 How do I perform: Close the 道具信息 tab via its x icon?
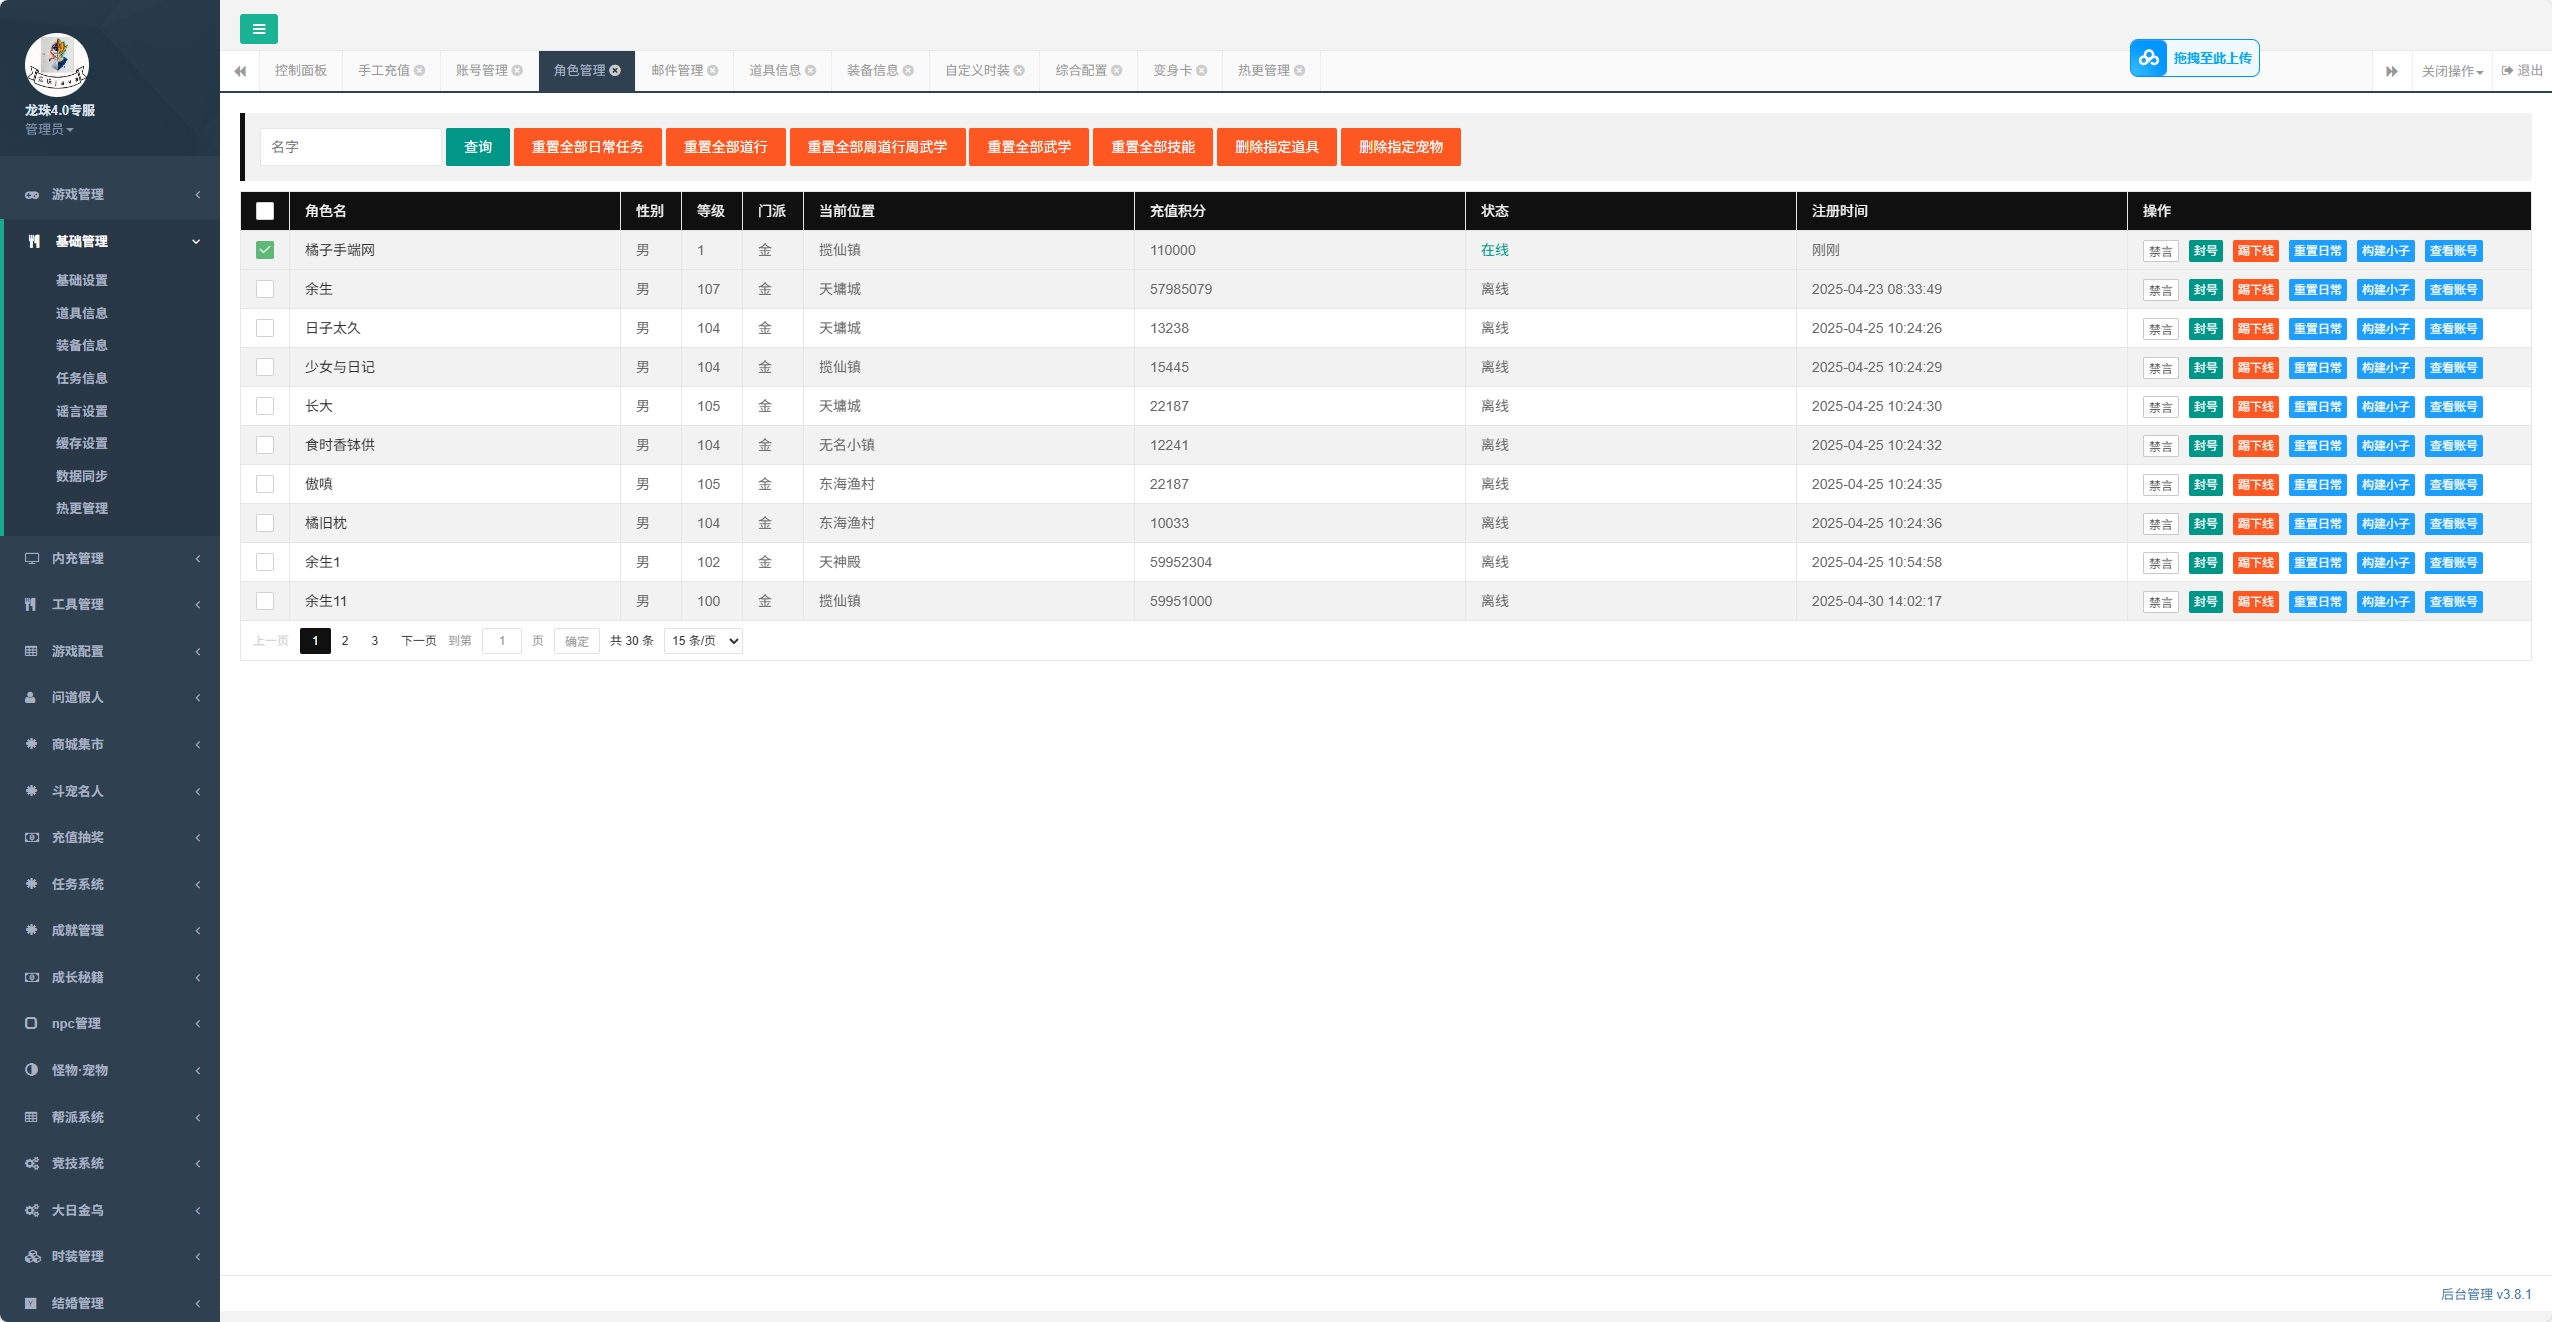pos(811,70)
